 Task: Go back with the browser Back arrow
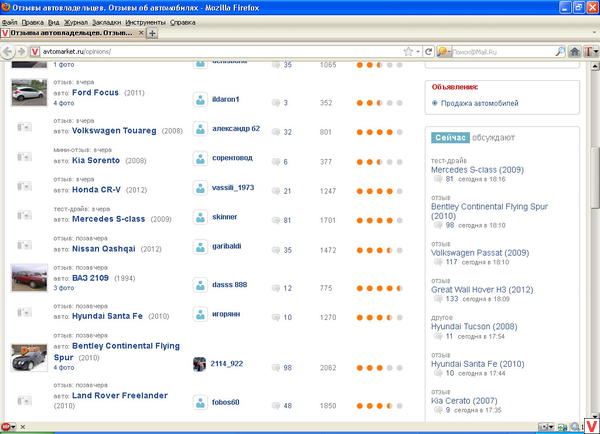pos(8,51)
